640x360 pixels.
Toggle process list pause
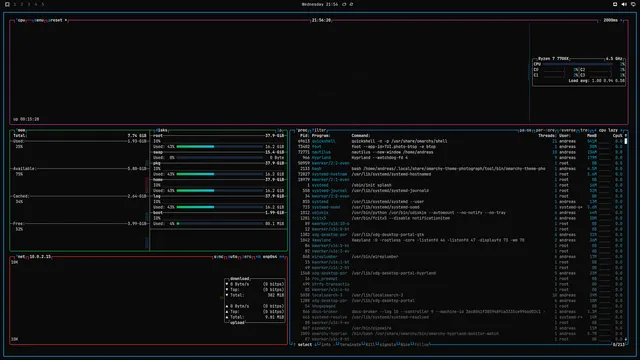[525, 130]
